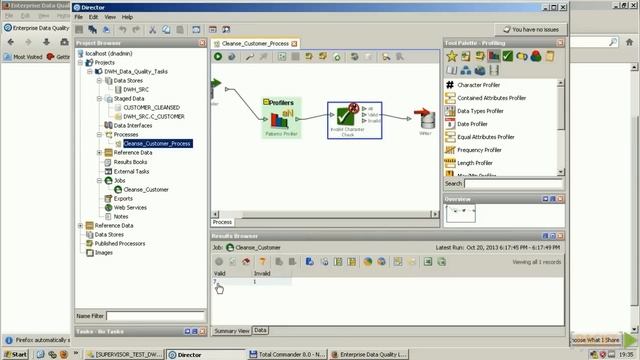Click the Firefox Home icon in background browser
640x360 pixels.
point(629,42)
